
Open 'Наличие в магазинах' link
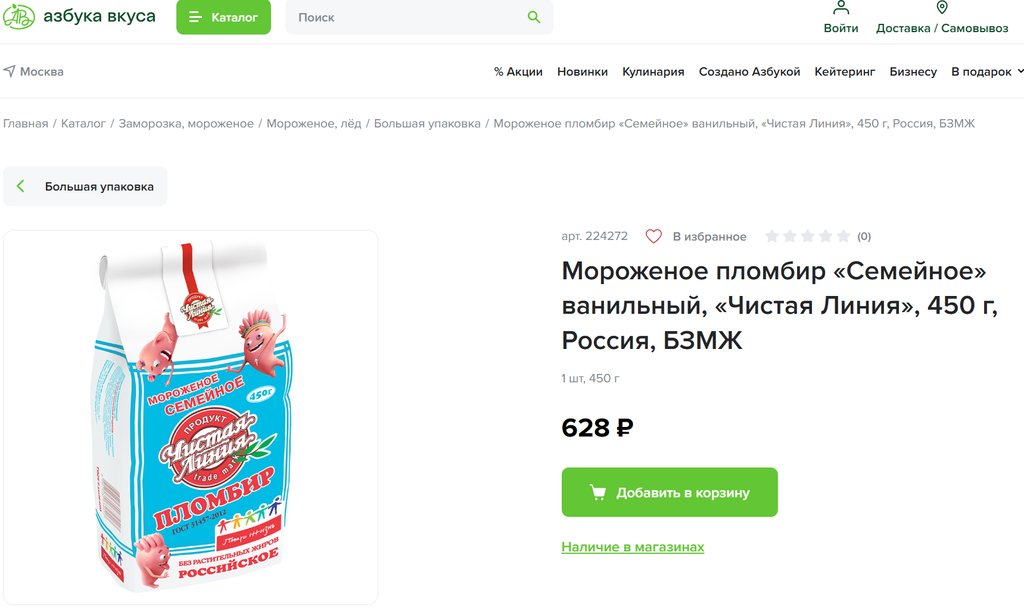pos(632,547)
